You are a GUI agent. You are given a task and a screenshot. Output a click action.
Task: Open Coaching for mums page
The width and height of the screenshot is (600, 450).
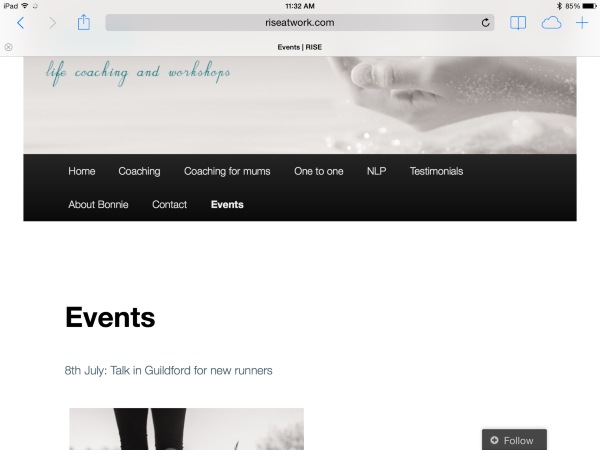[227, 171]
